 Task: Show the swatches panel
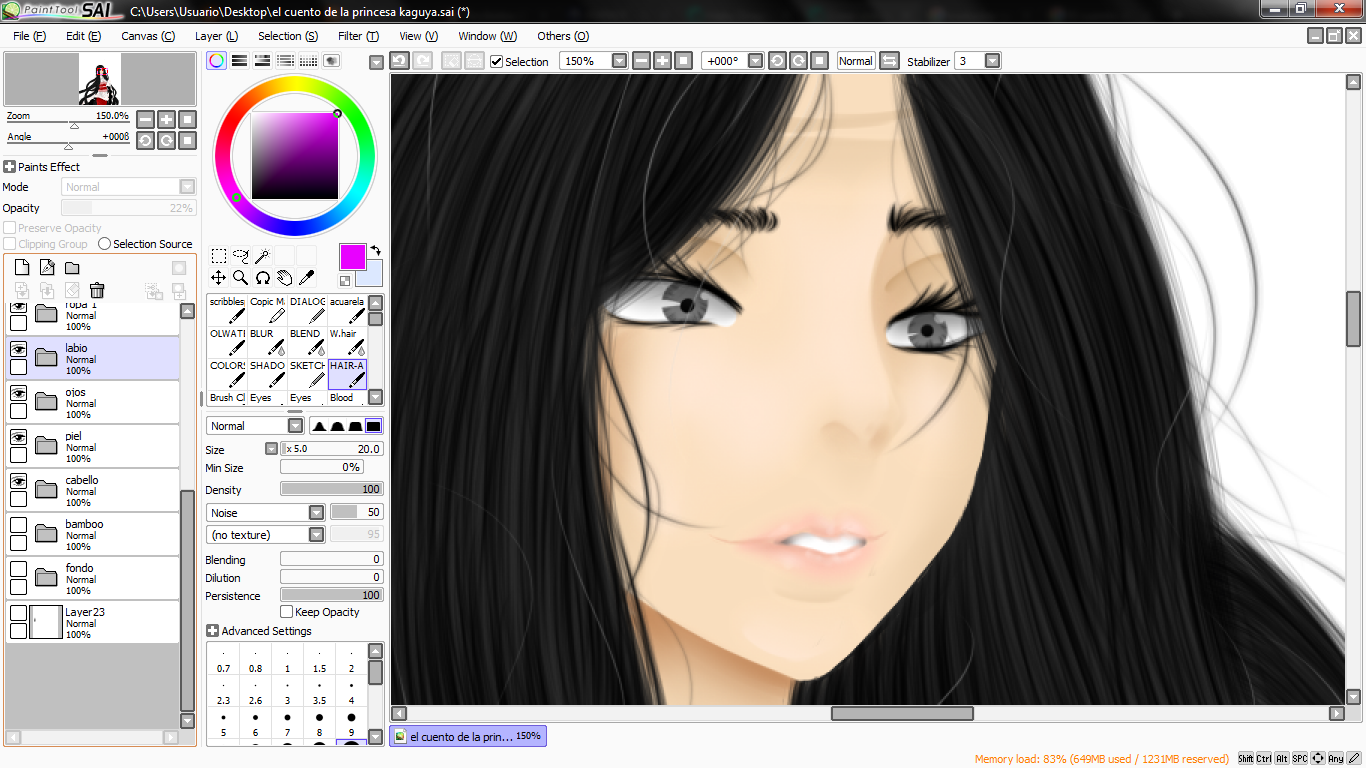308,61
